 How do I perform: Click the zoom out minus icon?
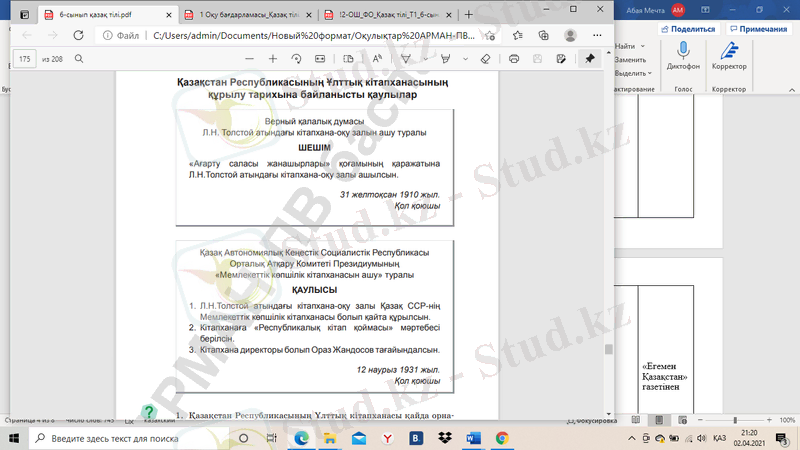coord(248,59)
